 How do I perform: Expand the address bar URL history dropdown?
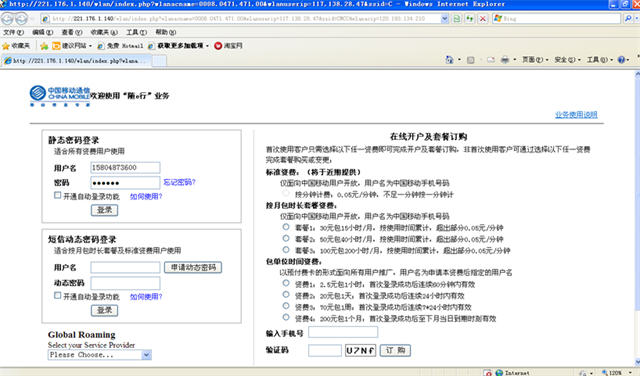point(444,19)
